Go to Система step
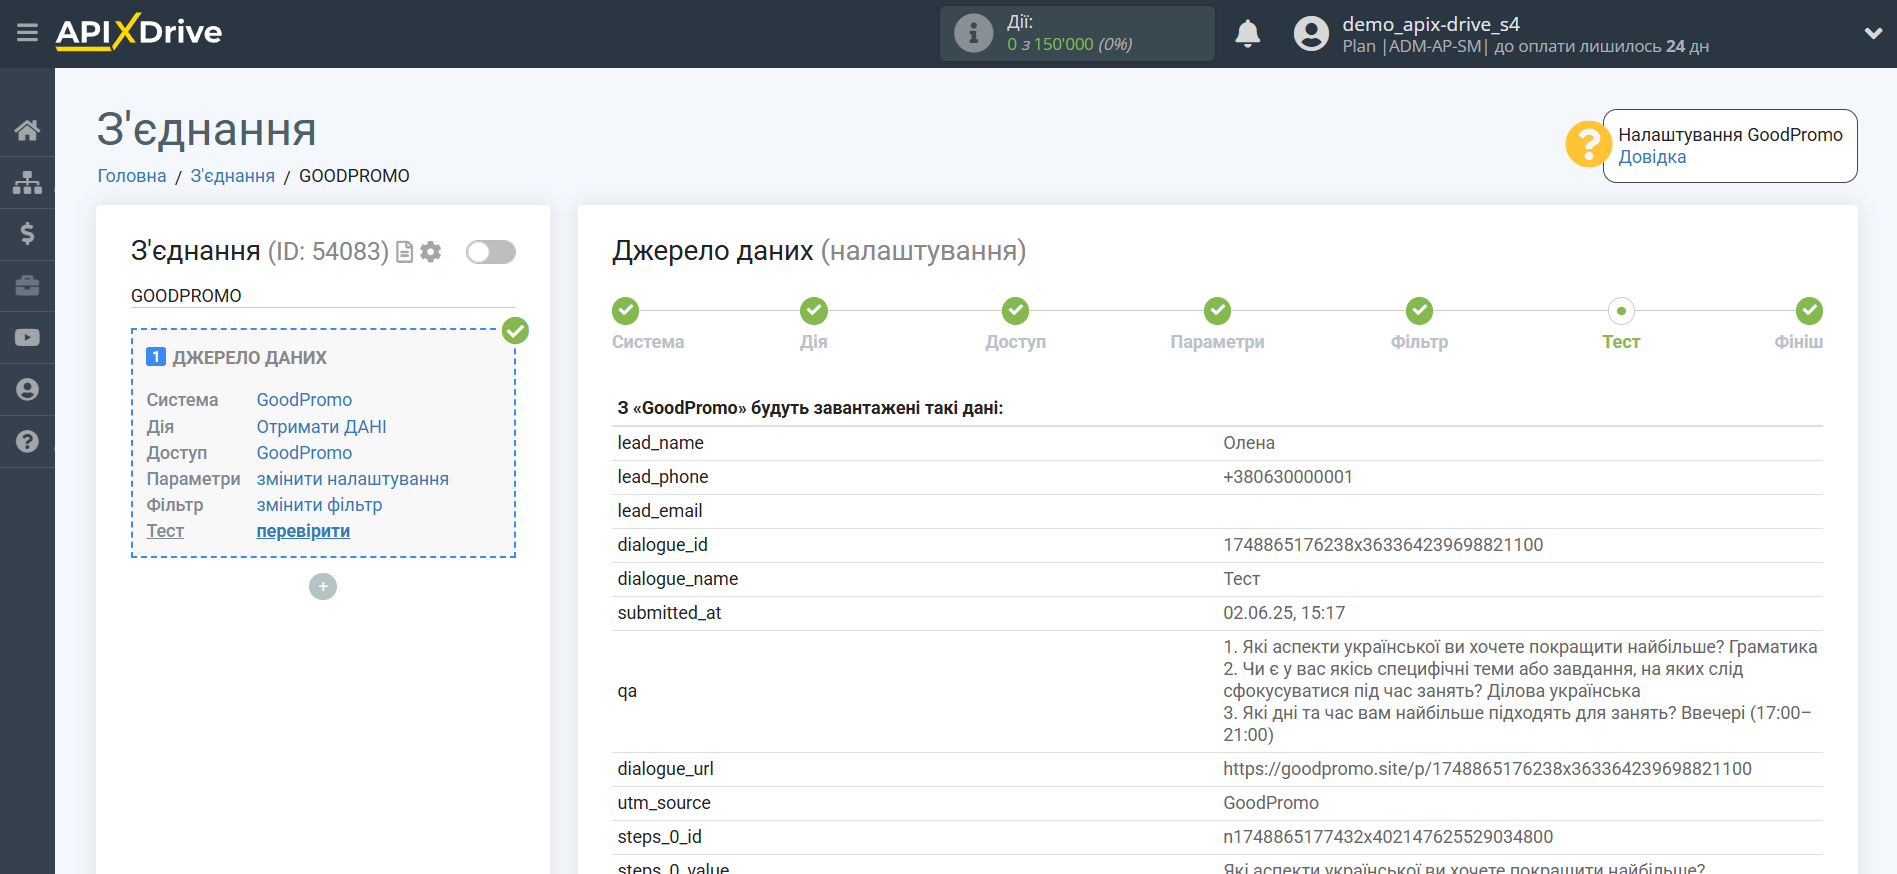The width and height of the screenshot is (1897, 874). coord(626,311)
